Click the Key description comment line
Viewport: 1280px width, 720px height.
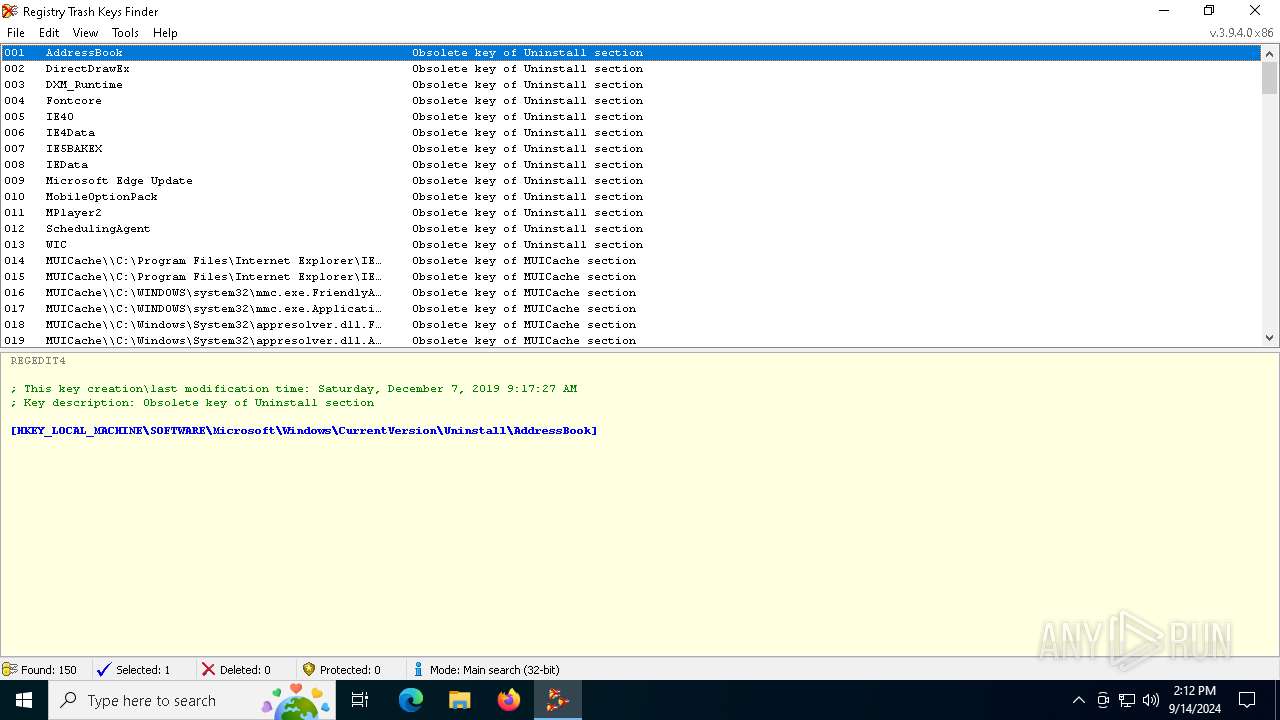(192, 403)
